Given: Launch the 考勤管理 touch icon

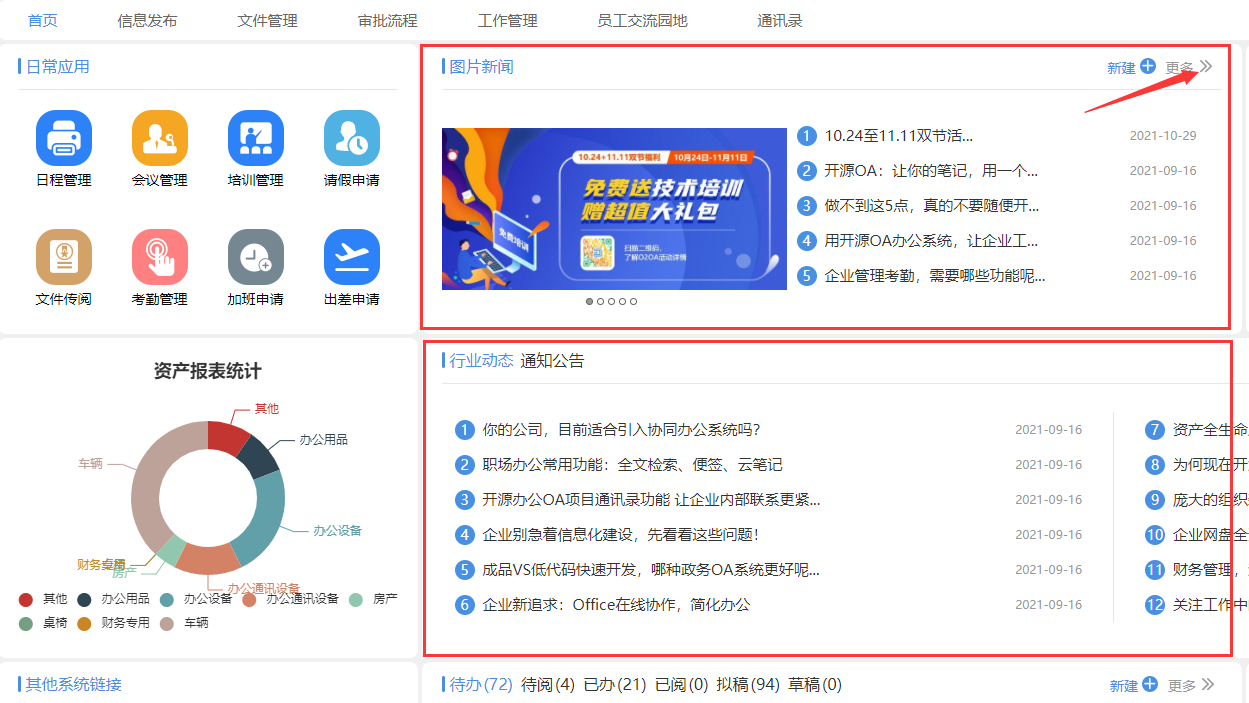Looking at the screenshot, I should coord(160,257).
